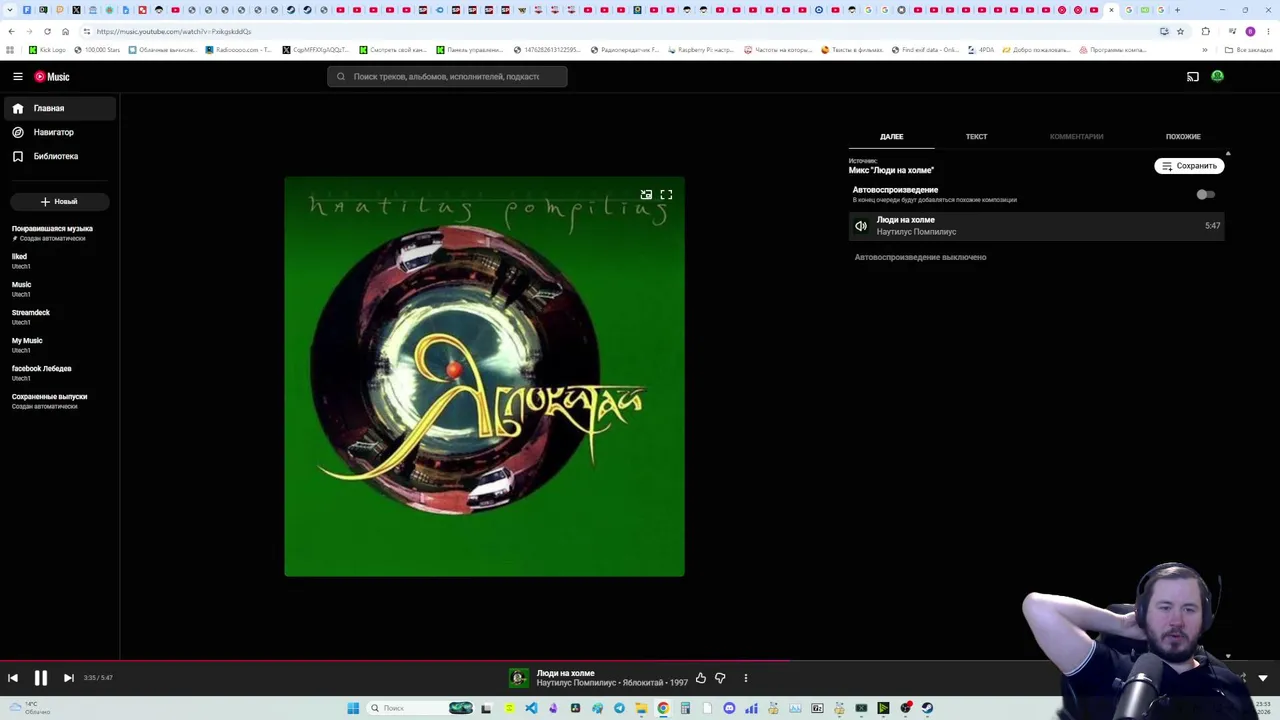Open Навигатор in the sidebar
This screenshot has width=1280, height=720.
tap(59, 132)
